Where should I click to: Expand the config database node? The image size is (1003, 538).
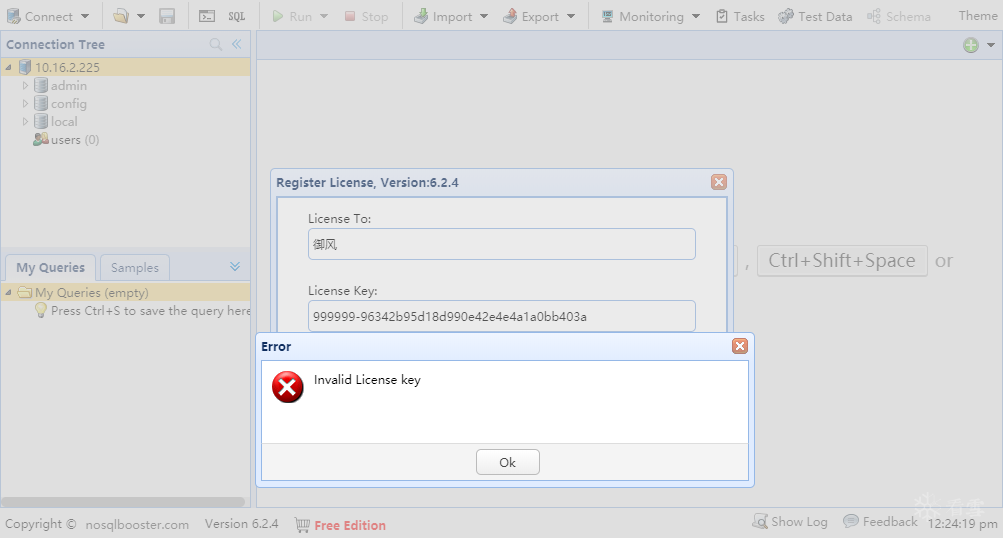click(26, 103)
